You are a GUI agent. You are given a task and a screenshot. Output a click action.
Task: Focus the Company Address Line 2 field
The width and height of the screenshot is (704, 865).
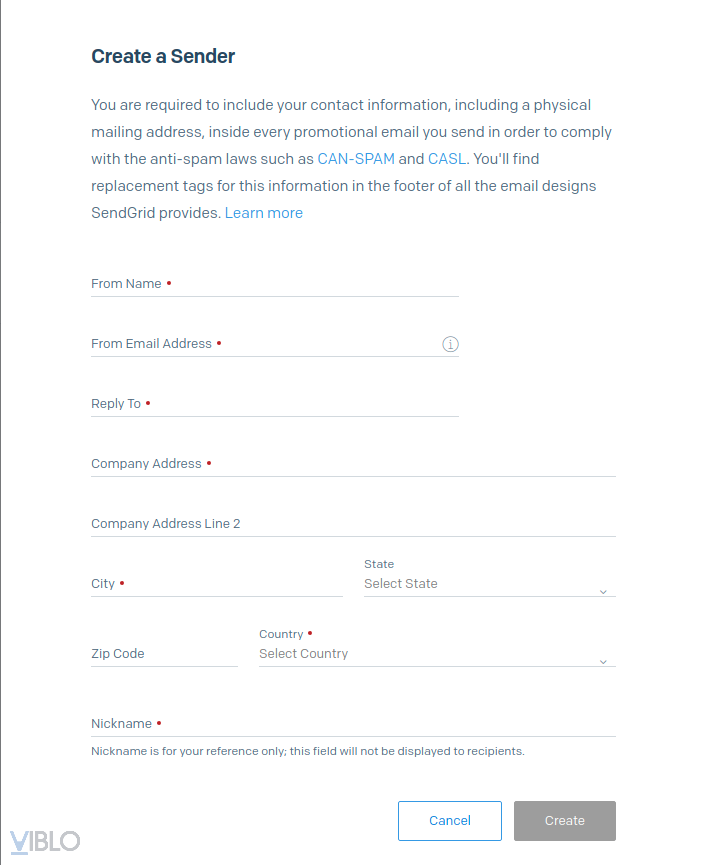[x=353, y=524]
